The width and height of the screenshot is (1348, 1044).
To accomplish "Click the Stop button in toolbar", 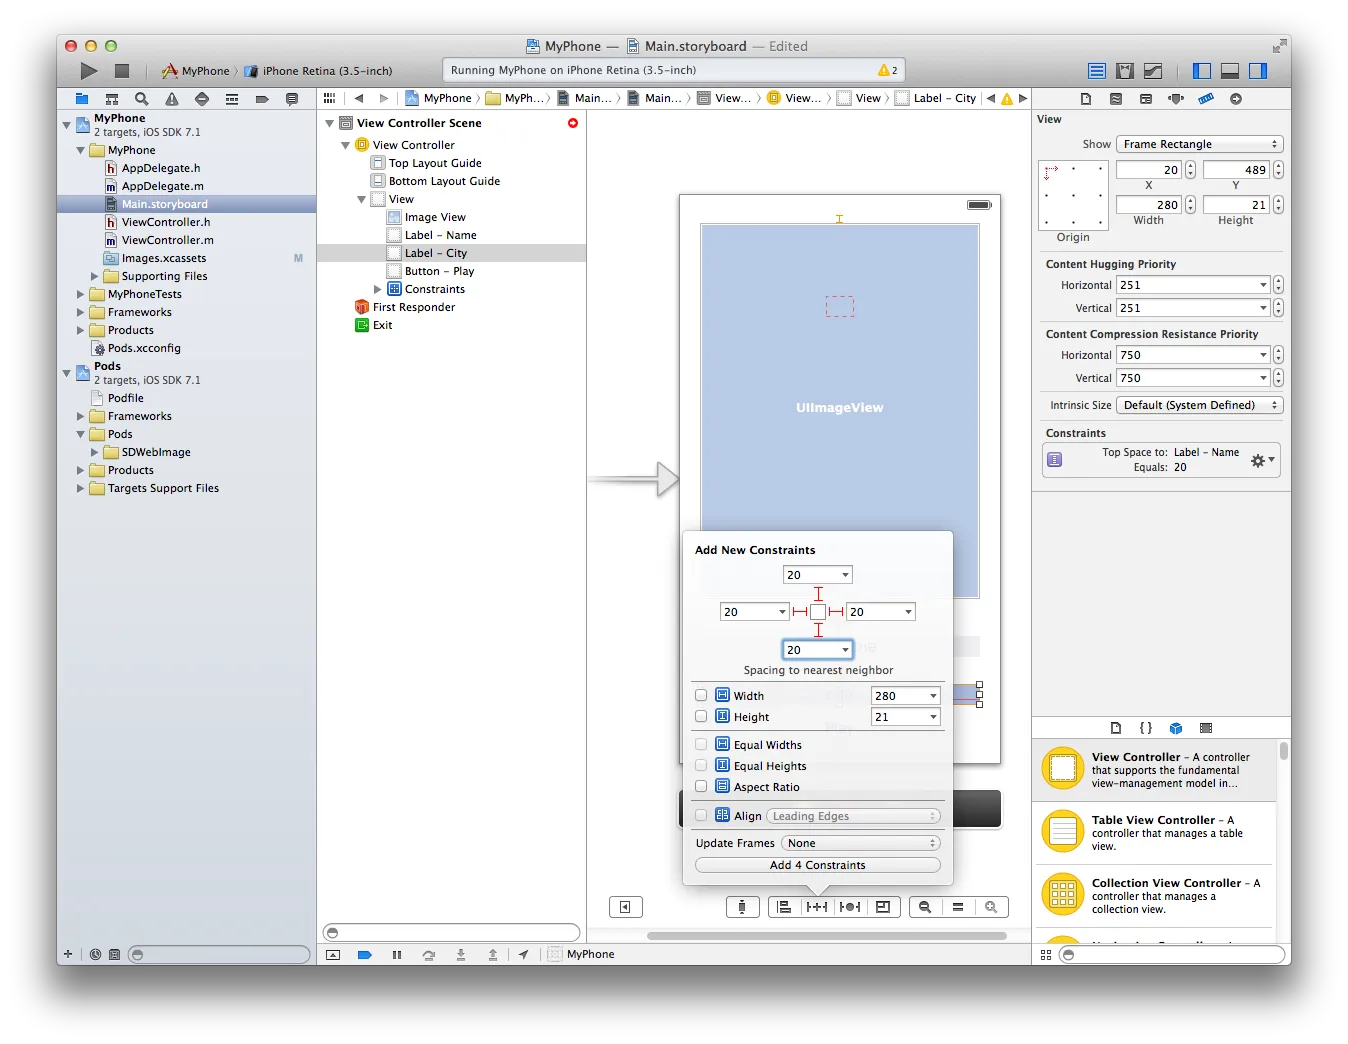I will tap(122, 71).
